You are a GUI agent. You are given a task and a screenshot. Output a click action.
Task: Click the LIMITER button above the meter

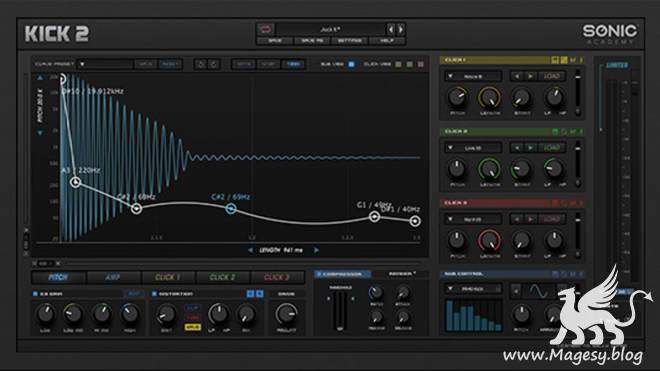coord(617,65)
